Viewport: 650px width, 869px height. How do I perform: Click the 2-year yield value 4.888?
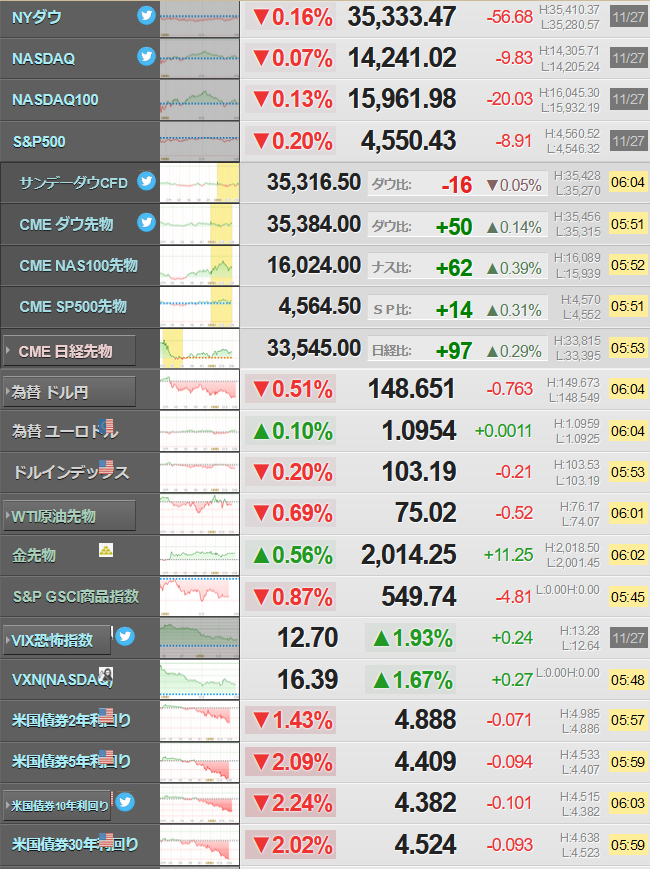[426, 720]
